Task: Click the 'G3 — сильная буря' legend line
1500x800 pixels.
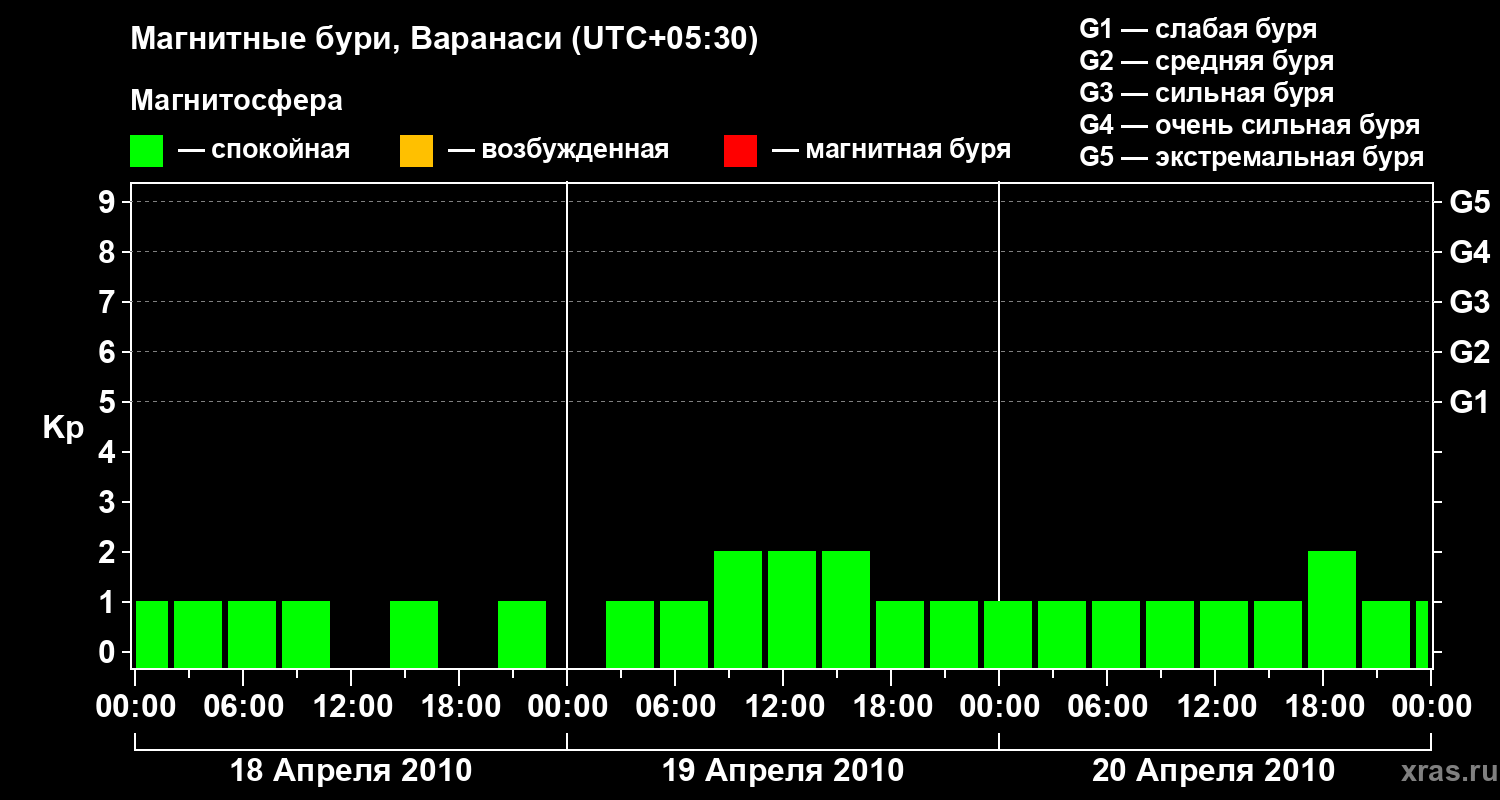Action: pyautogui.click(x=1206, y=93)
